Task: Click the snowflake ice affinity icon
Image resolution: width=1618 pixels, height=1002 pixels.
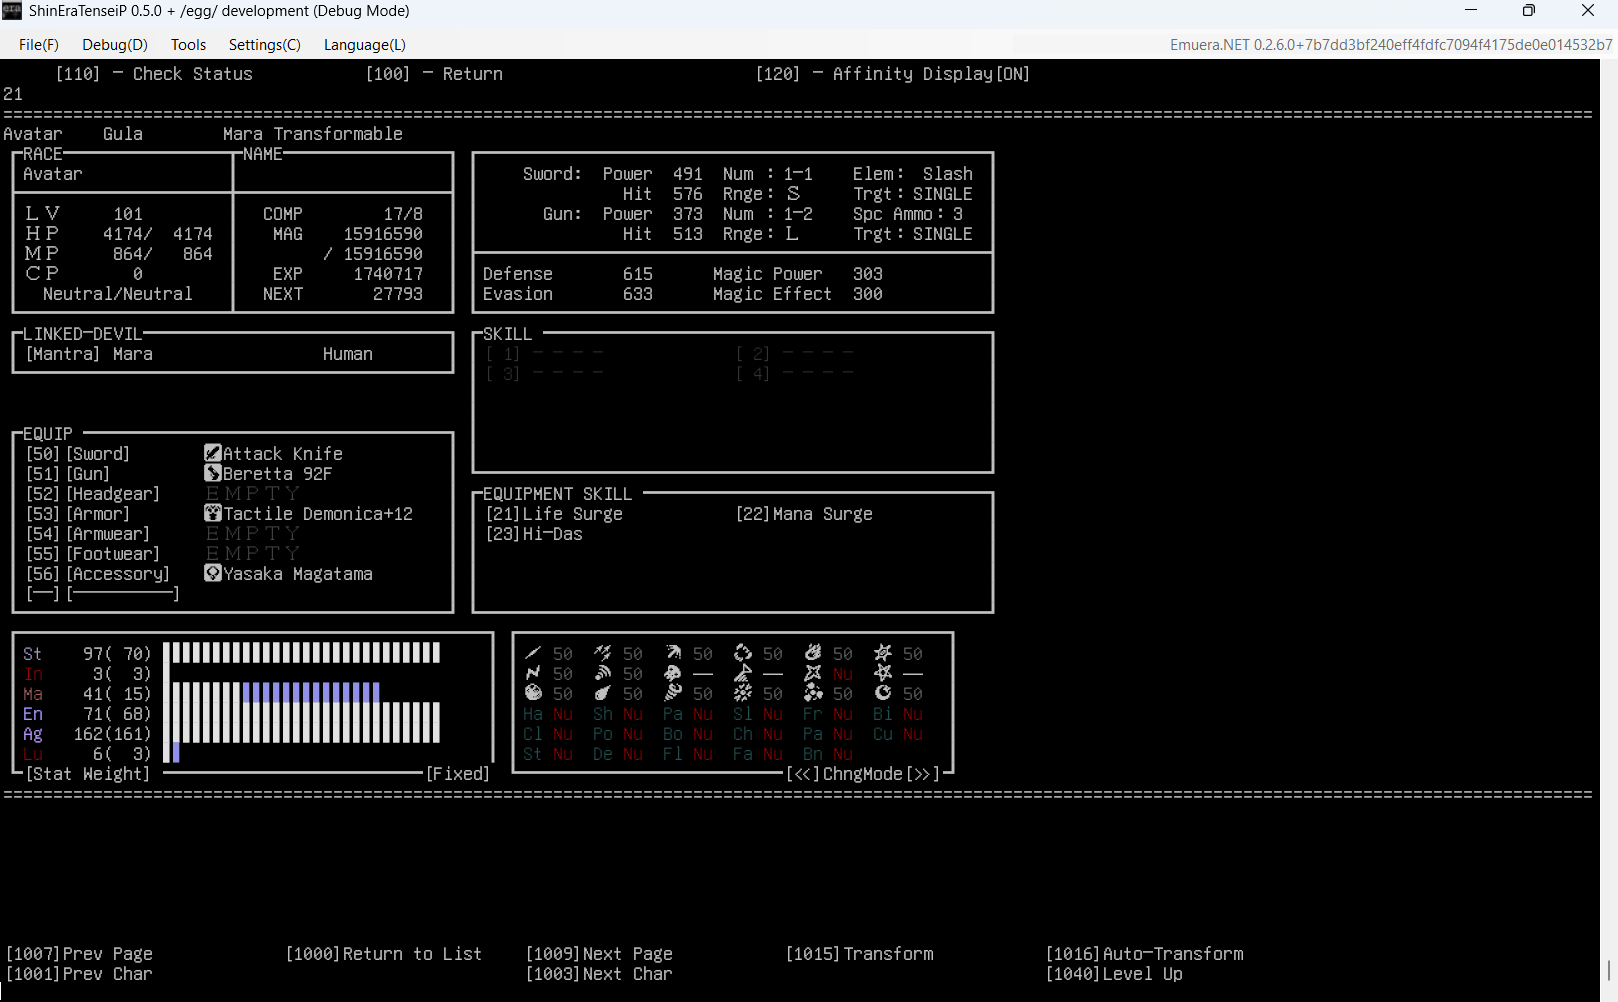Action: pos(742,693)
